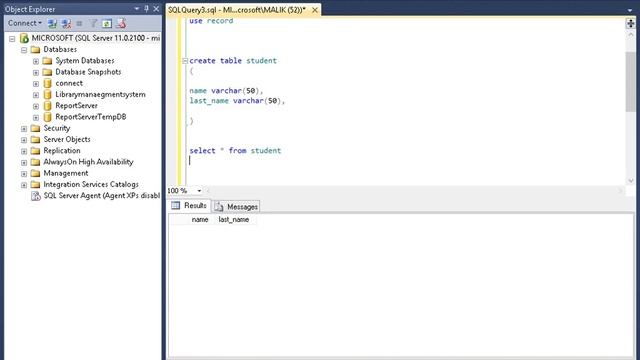Click the last_name column header in results
The image size is (640, 360).
pyautogui.click(x=234, y=220)
